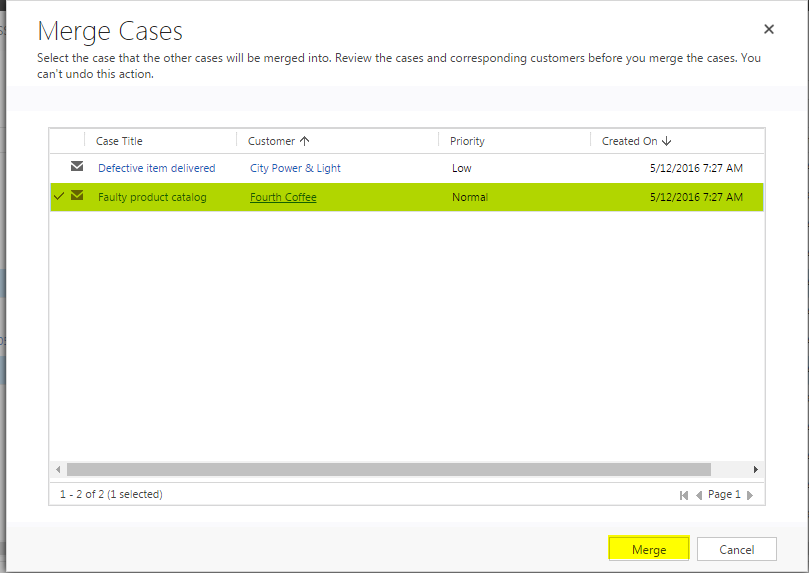Click the horizontal scrollbar right arrow
Viewport: 809px width, 573px height.
coord(755,469)
